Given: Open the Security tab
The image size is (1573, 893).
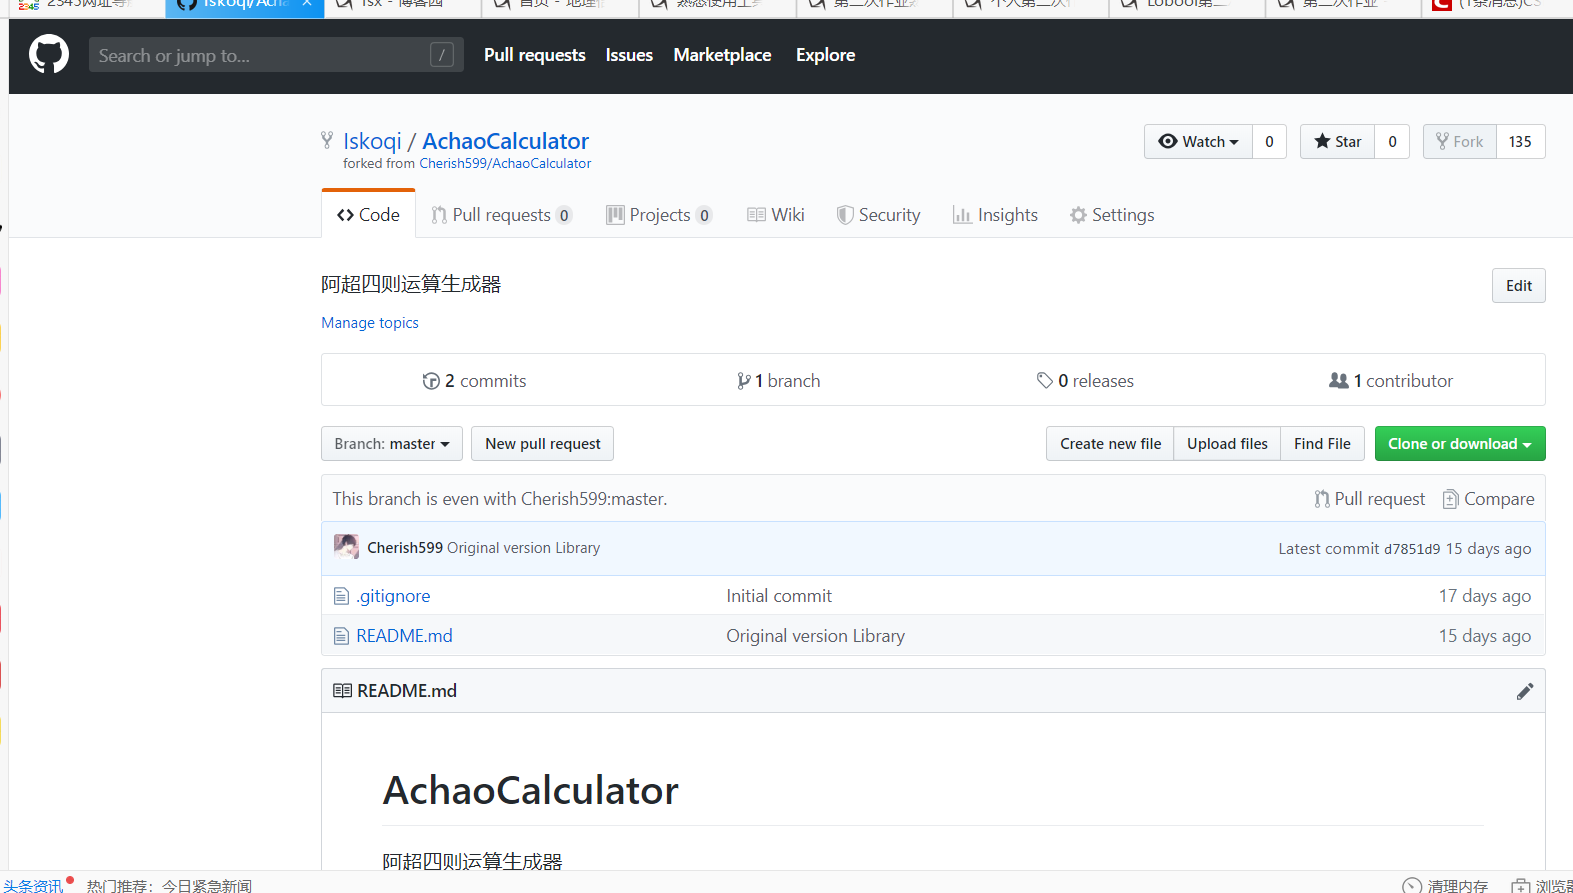Looking at the screenshot, I should click(x=878, y=215).
